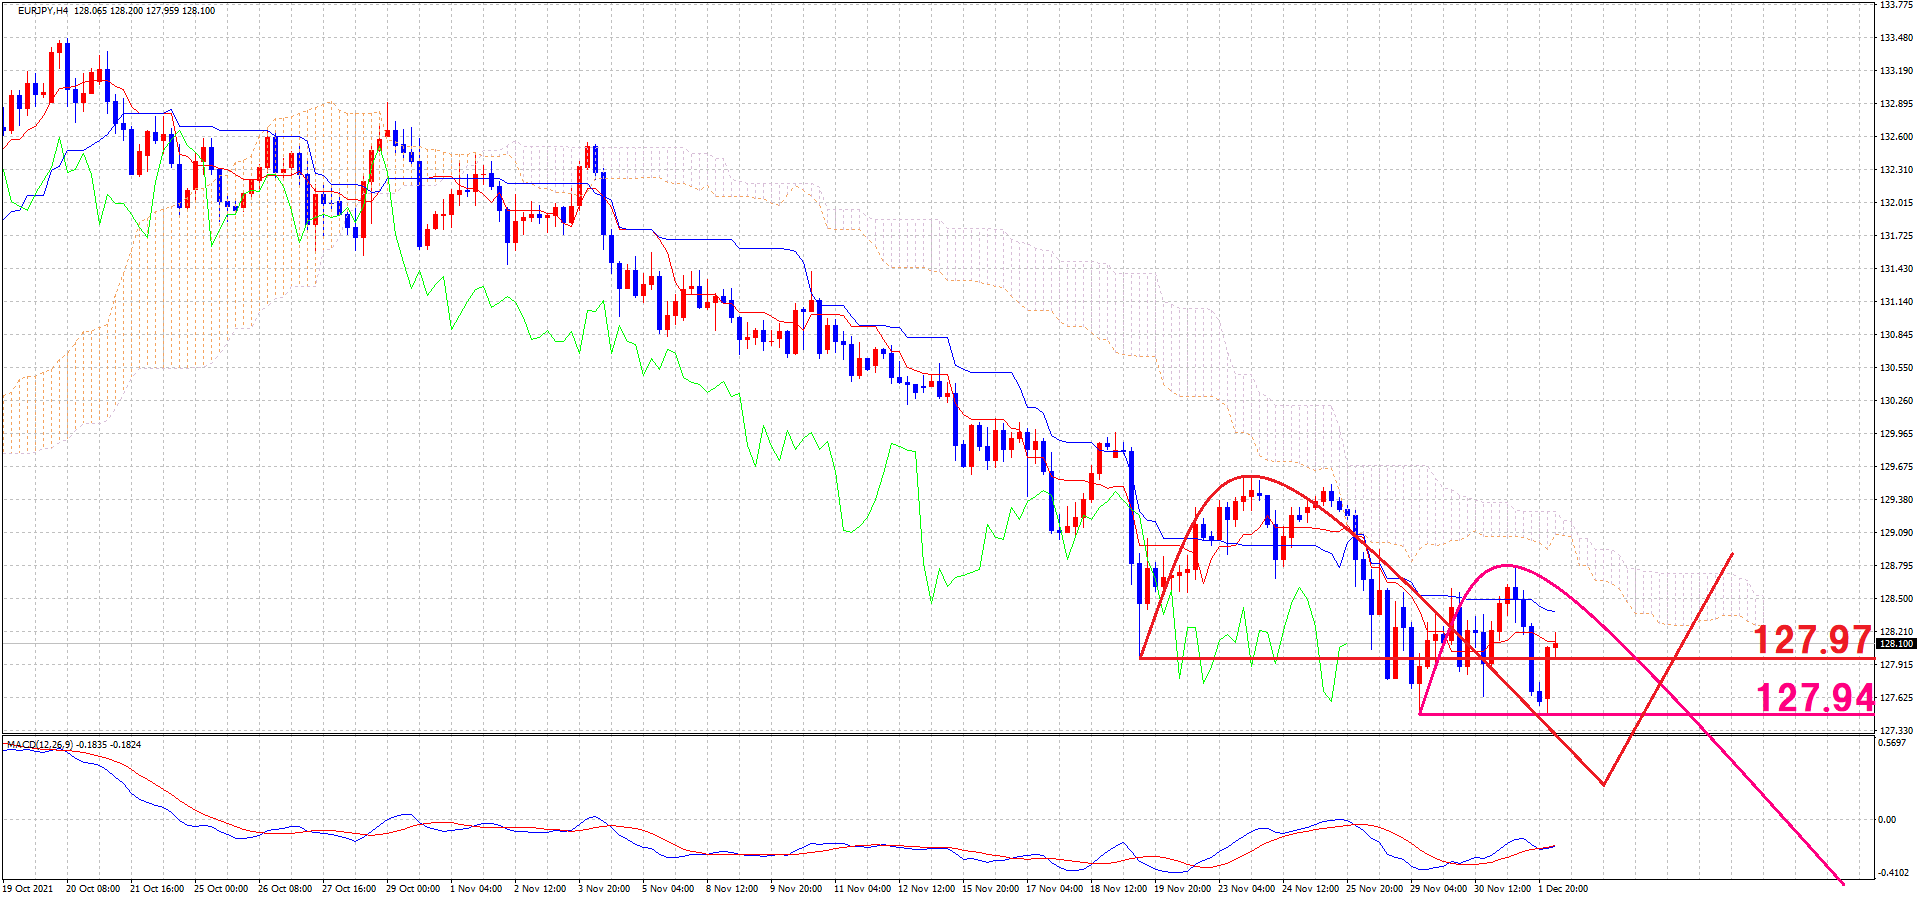
Task: Click the 133.480 price scale value
Action: click(x=1896, y=38)
